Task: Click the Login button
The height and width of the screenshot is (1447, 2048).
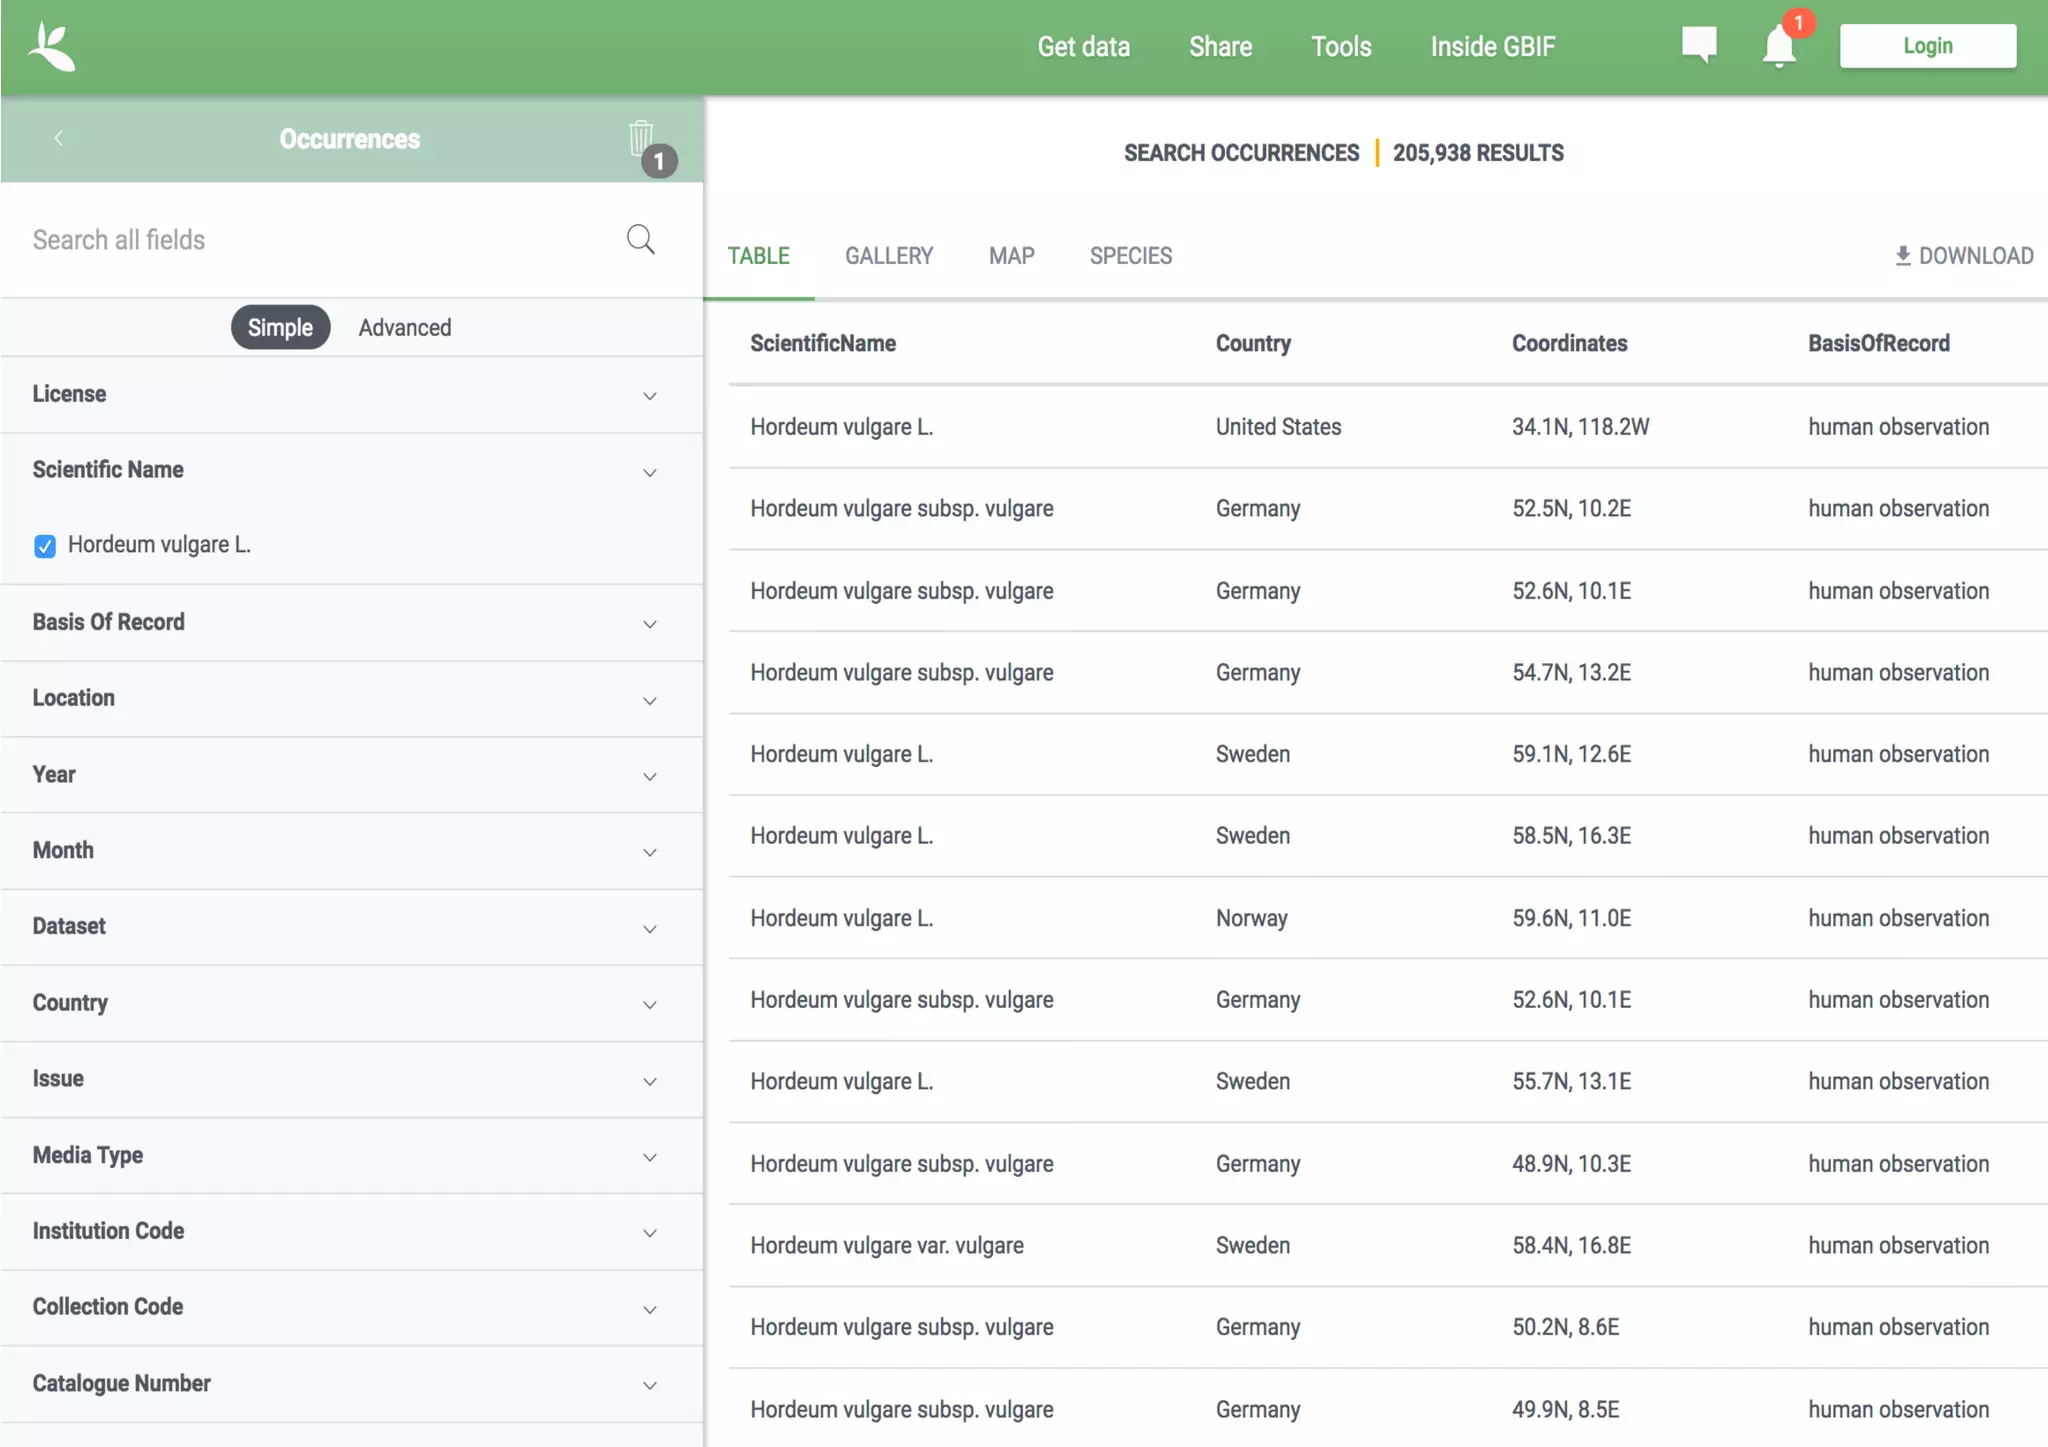Action: coord(1927,46)
